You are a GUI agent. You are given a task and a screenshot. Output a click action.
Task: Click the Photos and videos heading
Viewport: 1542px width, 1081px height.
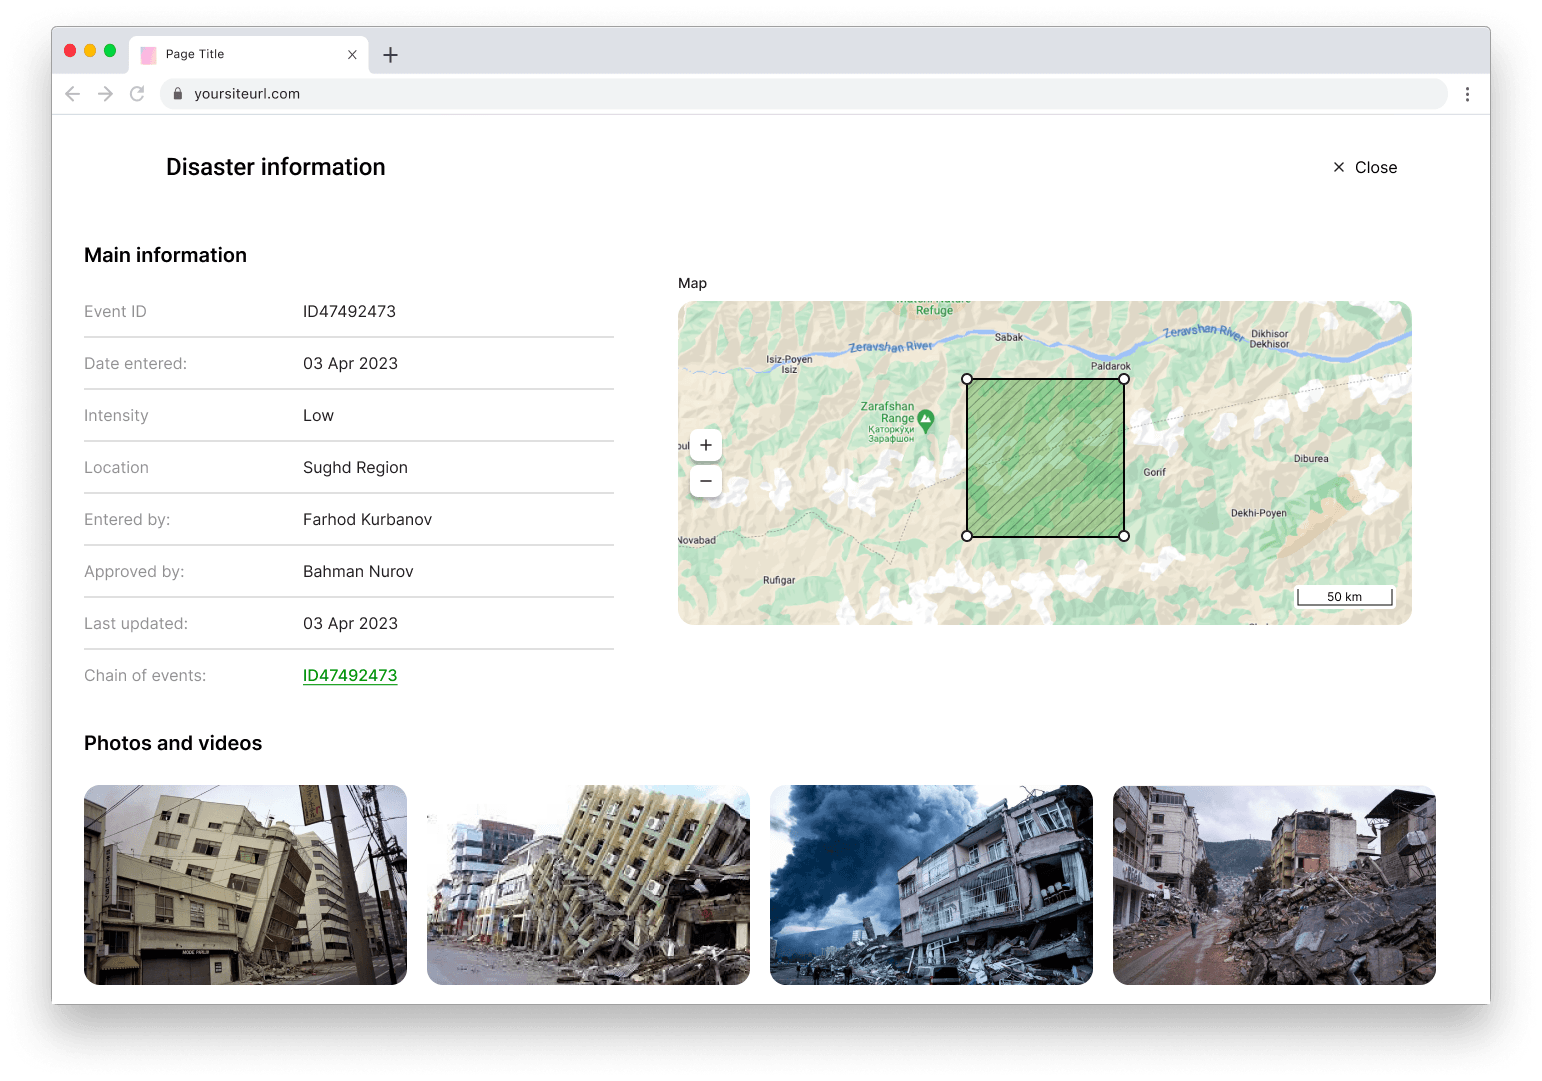173,743
